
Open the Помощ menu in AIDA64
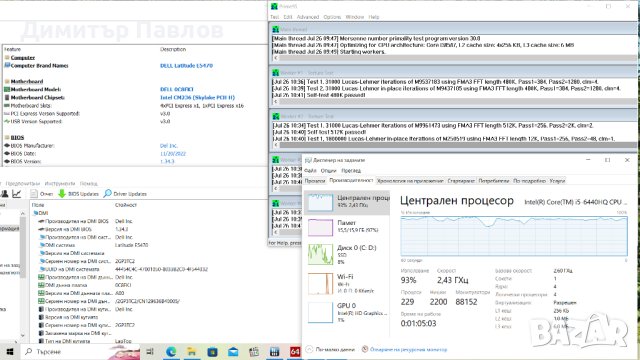(x=89, y=184)
